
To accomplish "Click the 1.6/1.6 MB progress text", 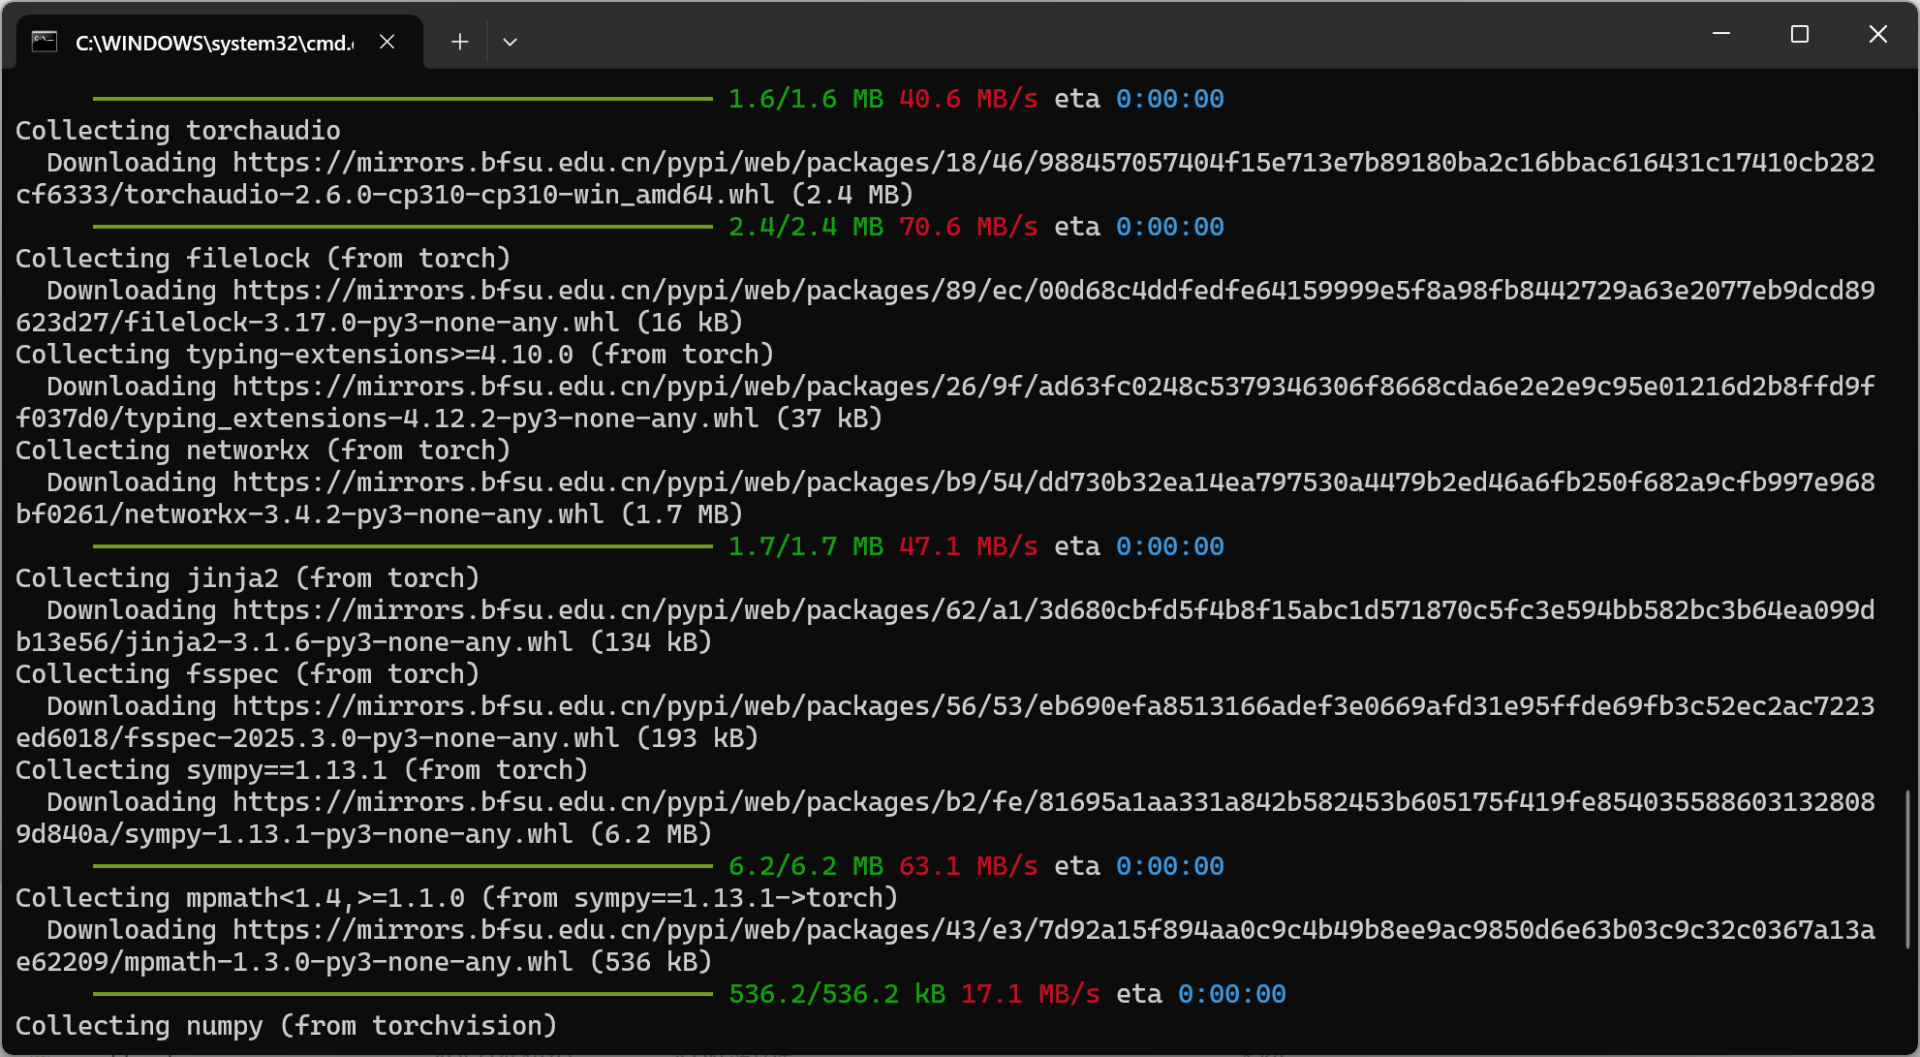I will click(x=806, y=99).
